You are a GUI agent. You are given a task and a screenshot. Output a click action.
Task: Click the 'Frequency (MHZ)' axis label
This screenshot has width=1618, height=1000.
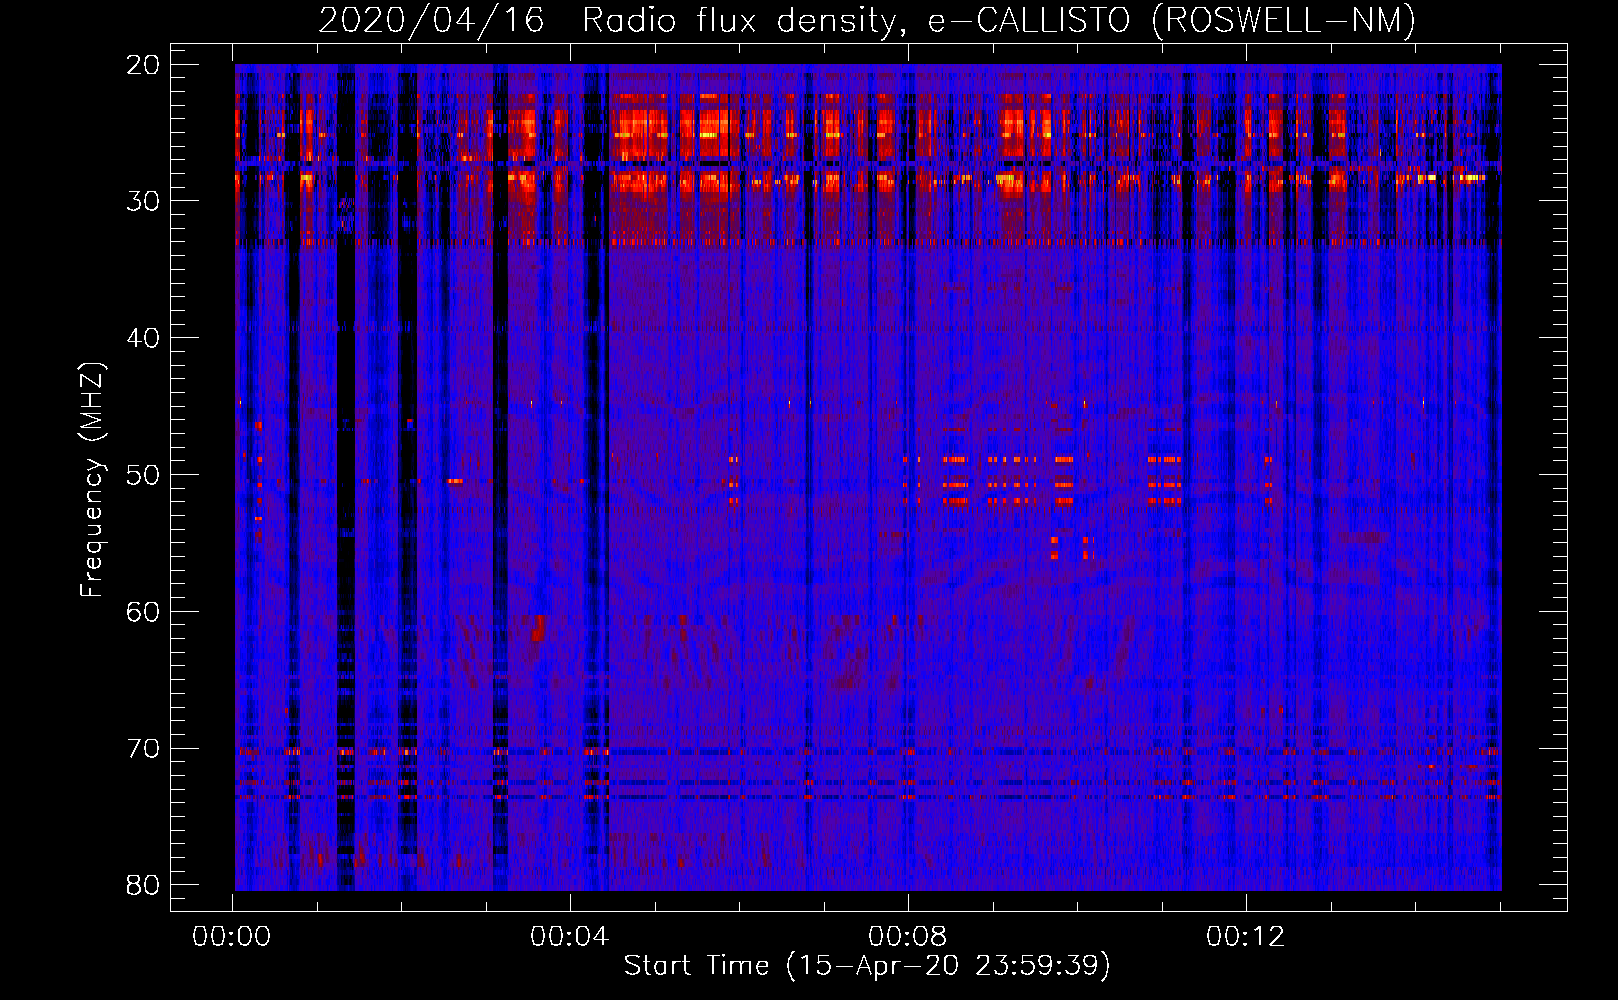(92, 480)
